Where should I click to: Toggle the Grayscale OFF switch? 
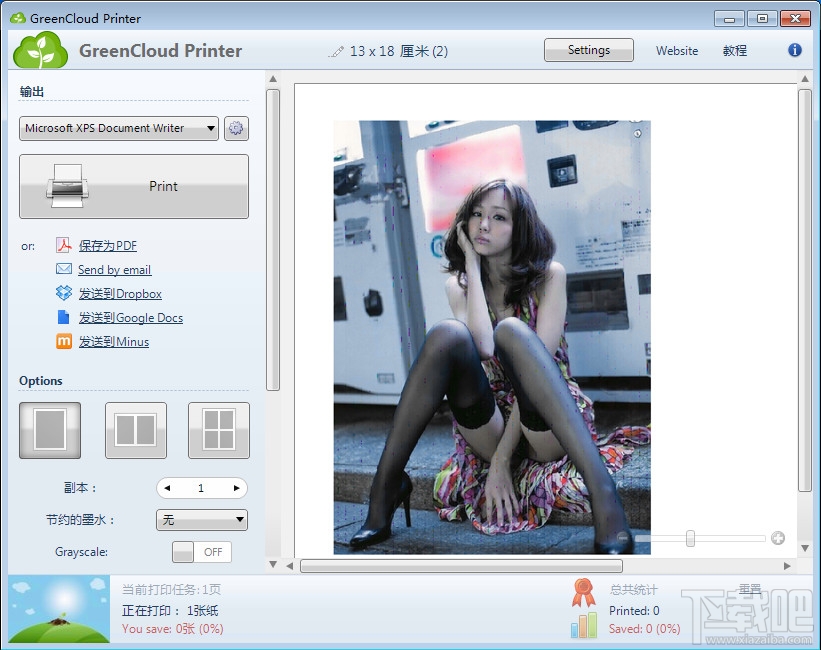[x=202, y=552]
